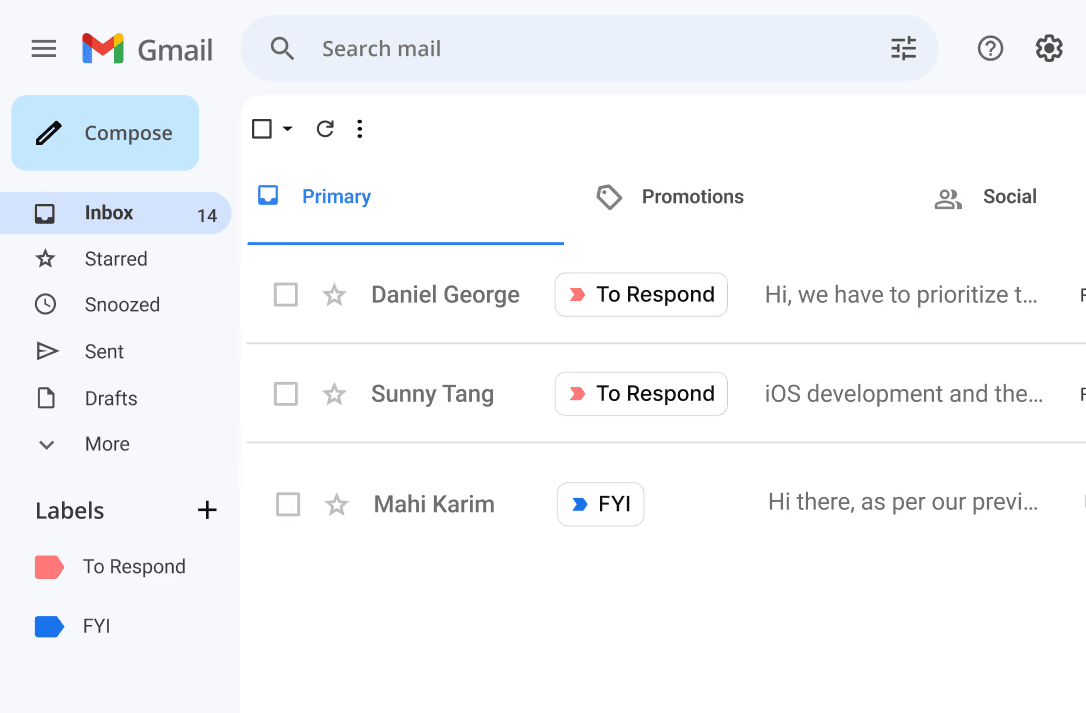
Task: Star the Mahi Karim email
Action: [337, 504]
